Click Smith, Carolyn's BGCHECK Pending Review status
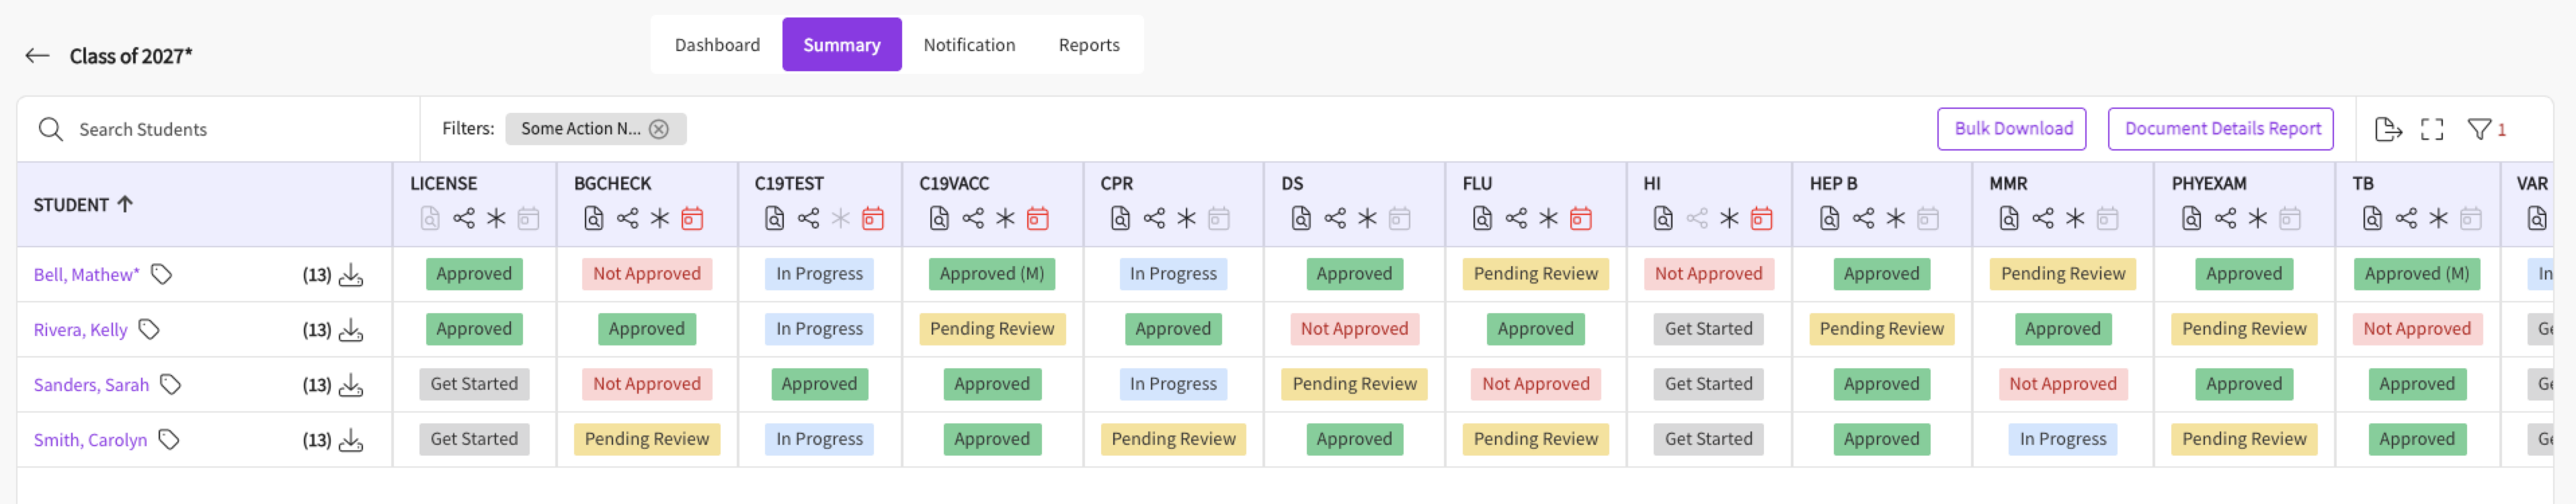2576x504 pixels. [x=647, y=439]
